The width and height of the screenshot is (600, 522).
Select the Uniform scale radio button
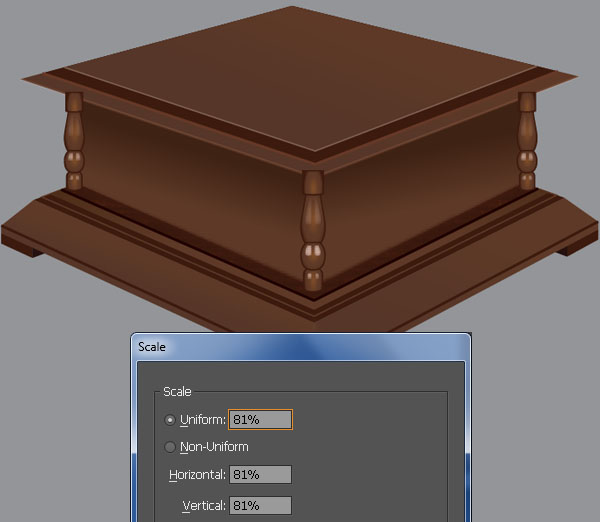click(170, 420)
